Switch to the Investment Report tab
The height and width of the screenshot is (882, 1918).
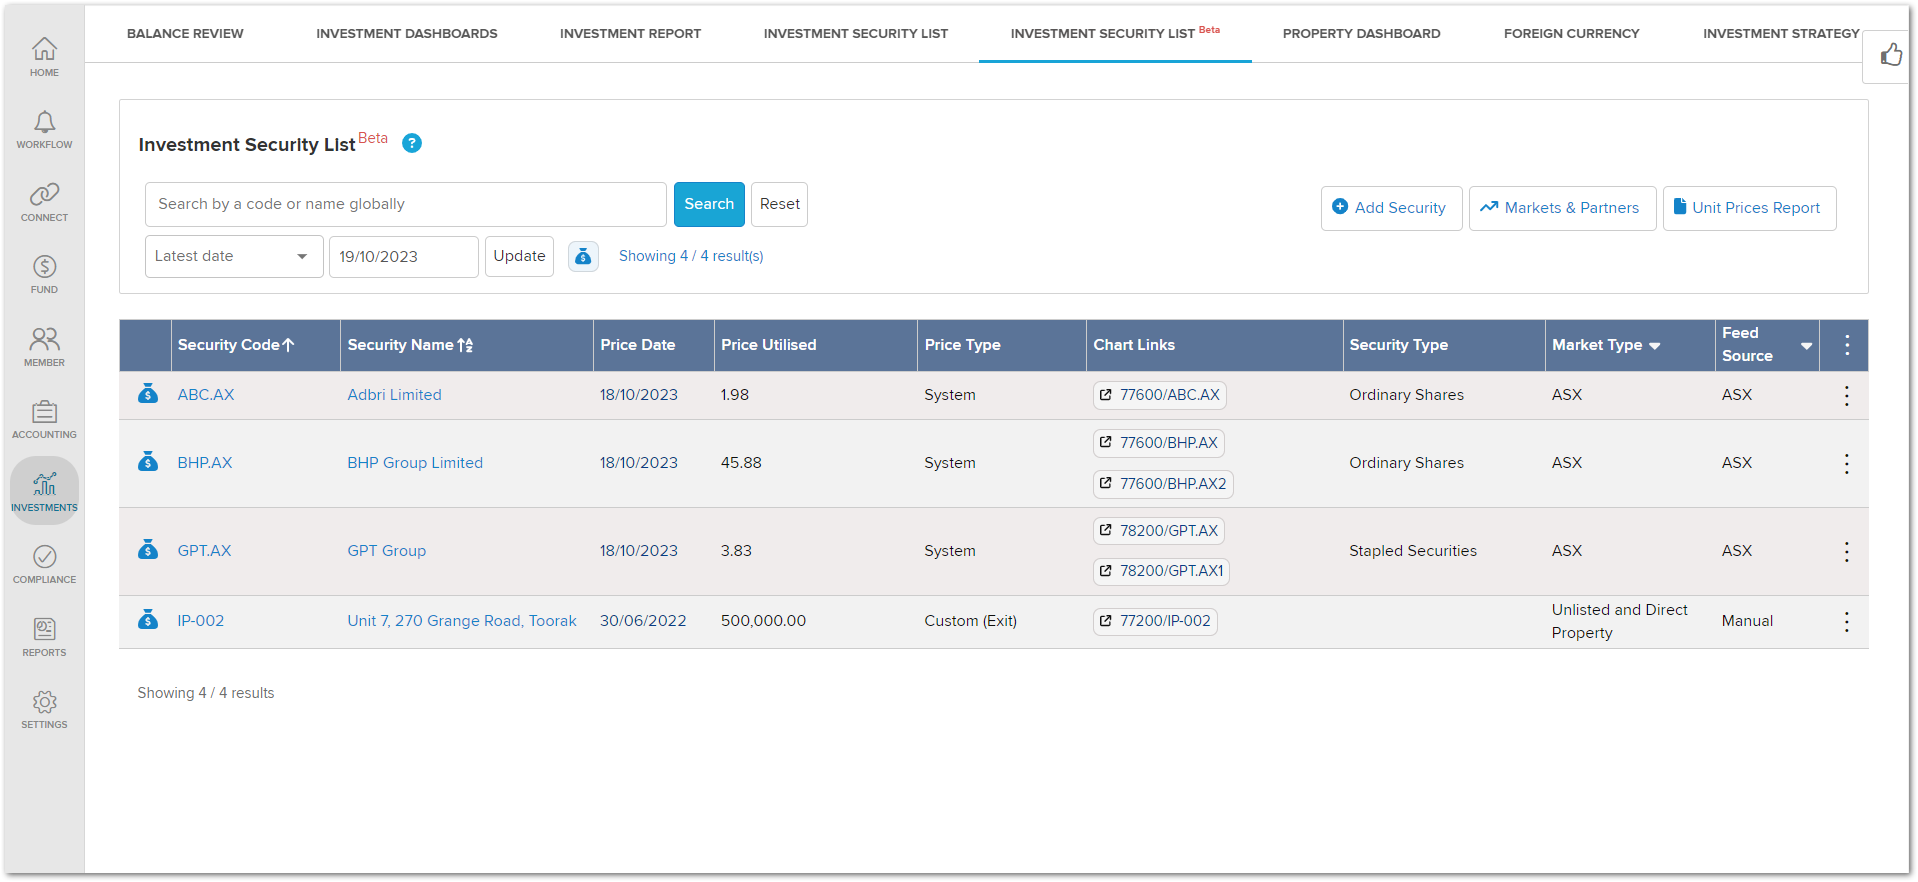pyautogui.click(x=630, y=33)
